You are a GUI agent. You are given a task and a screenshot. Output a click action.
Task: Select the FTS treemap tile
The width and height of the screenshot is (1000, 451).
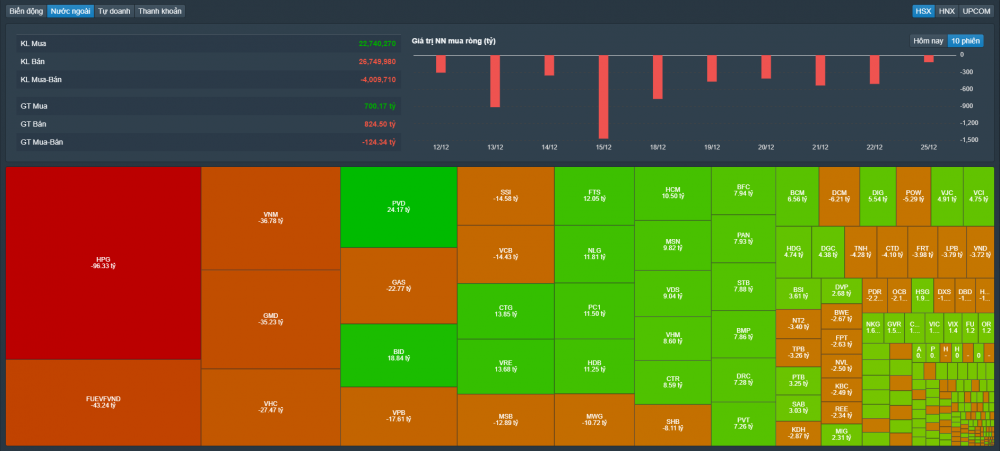(x=594, y=196)
